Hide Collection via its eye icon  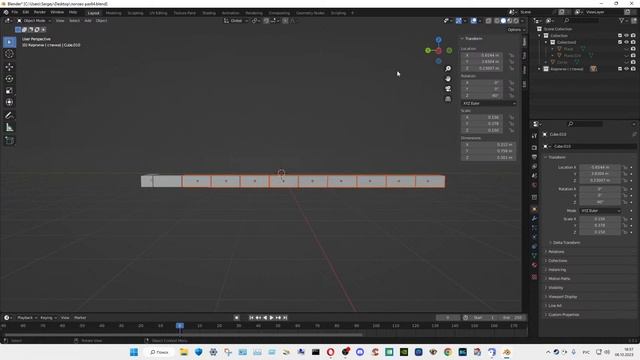click(x=627, y=36)
